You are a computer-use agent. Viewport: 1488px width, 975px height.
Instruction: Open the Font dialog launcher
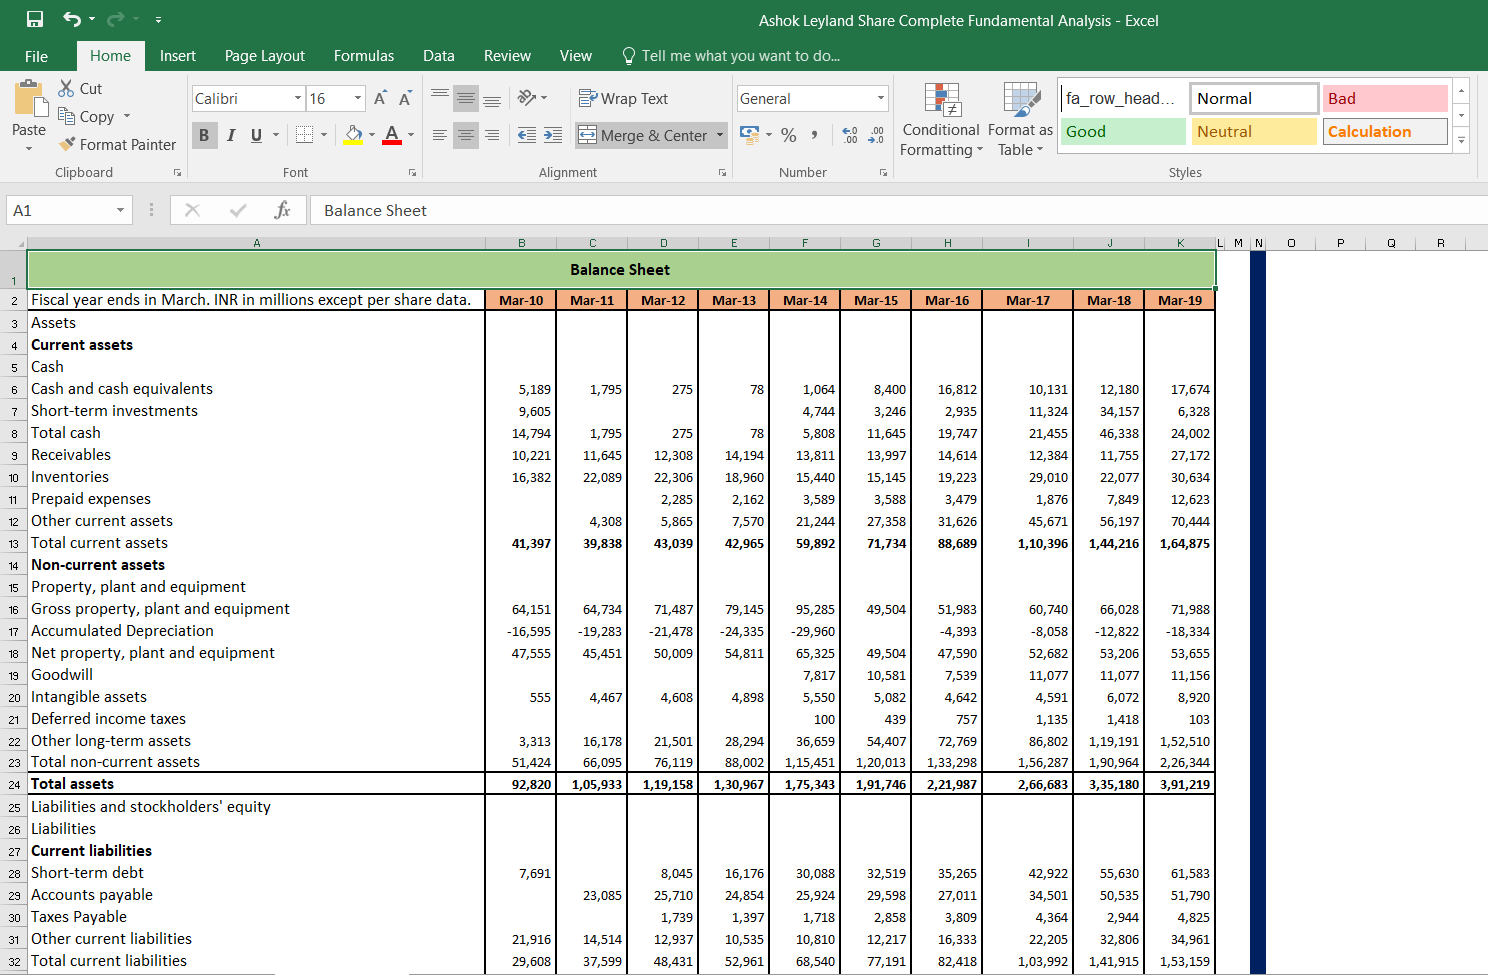pos(412,173)
